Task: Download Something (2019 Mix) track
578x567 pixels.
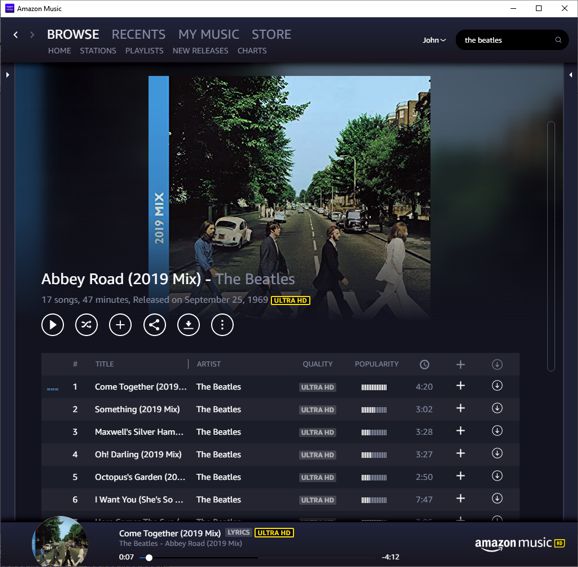Action: point(497,408)
